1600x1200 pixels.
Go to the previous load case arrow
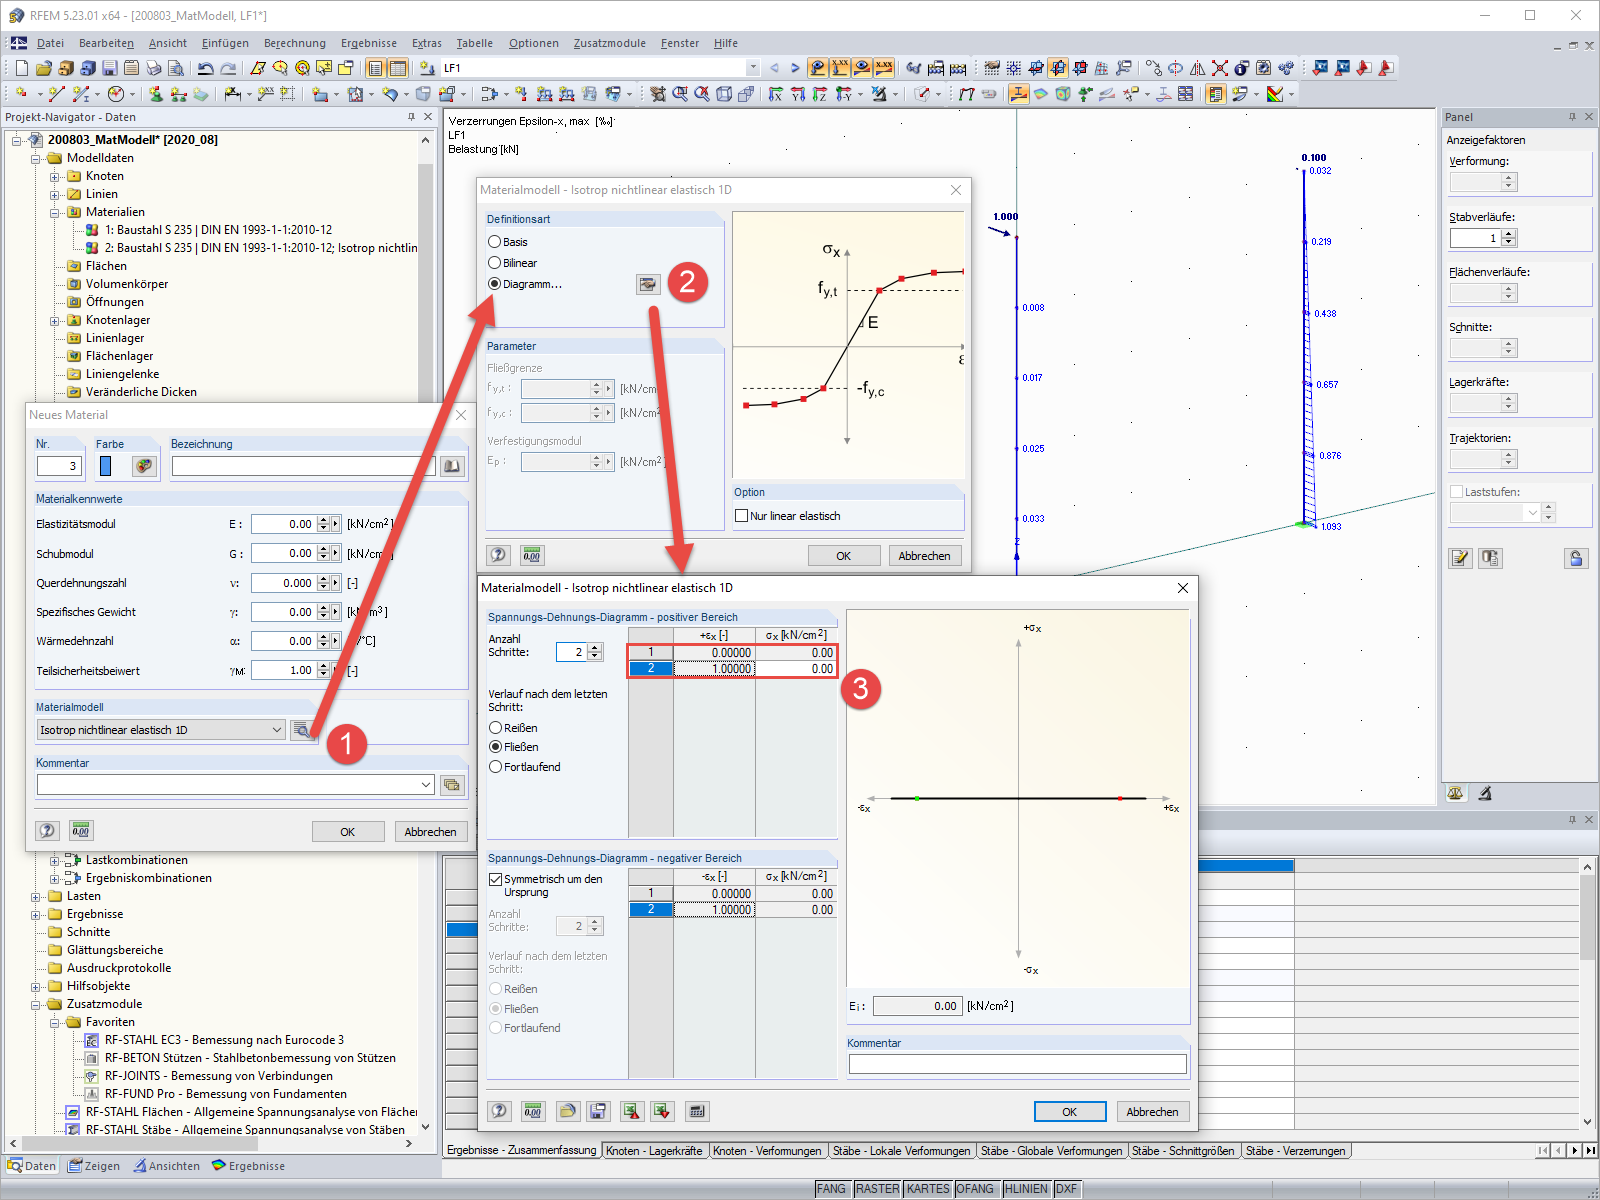[x=774, y=68]
